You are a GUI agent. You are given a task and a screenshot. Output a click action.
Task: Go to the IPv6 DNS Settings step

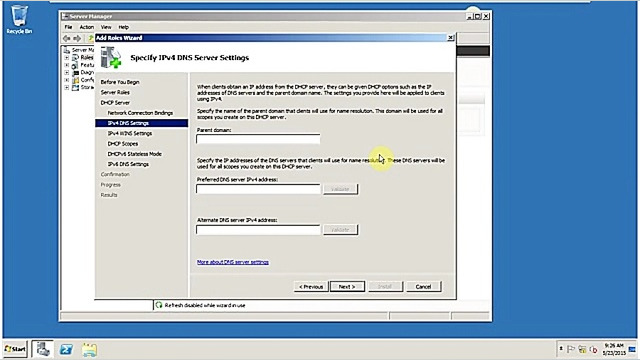pos(128,164)
